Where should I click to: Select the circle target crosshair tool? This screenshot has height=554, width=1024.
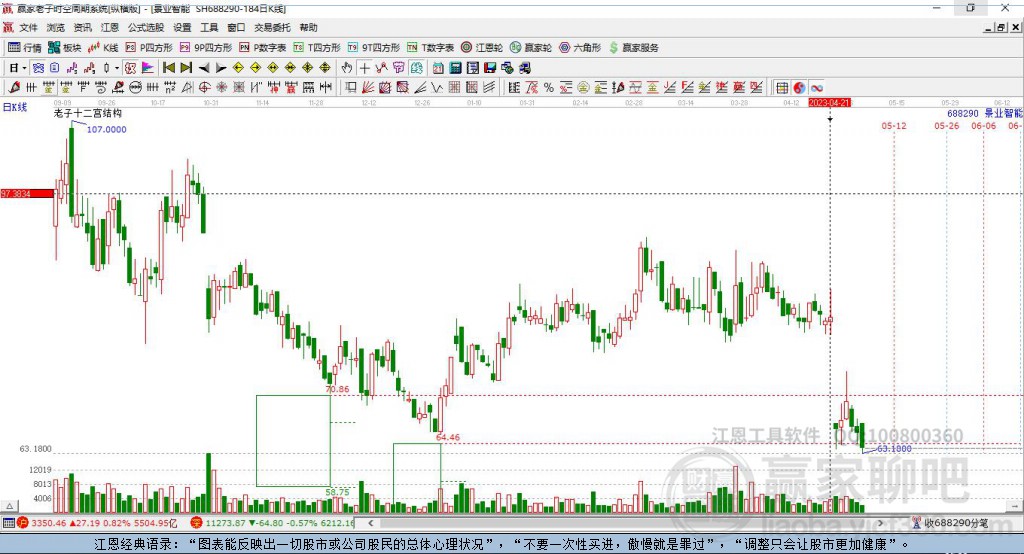coord(204,88)
